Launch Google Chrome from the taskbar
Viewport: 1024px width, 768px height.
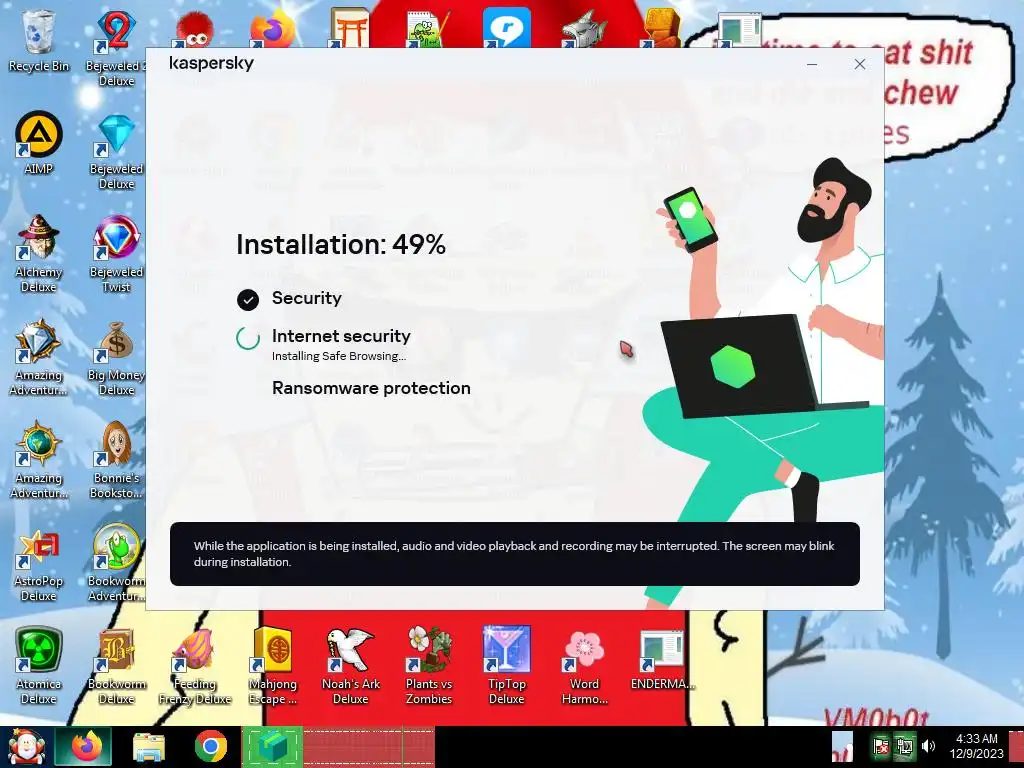tap(211, 747)
